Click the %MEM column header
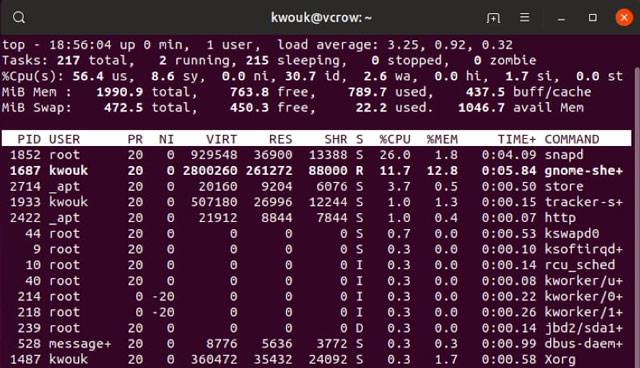The height and width of the screenshot is (368, 640). pos(442,139)
